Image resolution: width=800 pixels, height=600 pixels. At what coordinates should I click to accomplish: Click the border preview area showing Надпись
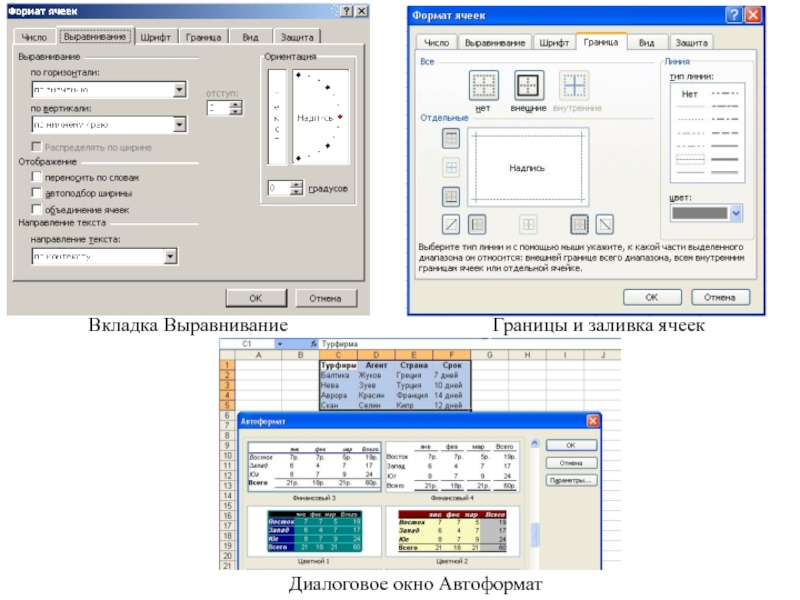(x=528, y=167)
